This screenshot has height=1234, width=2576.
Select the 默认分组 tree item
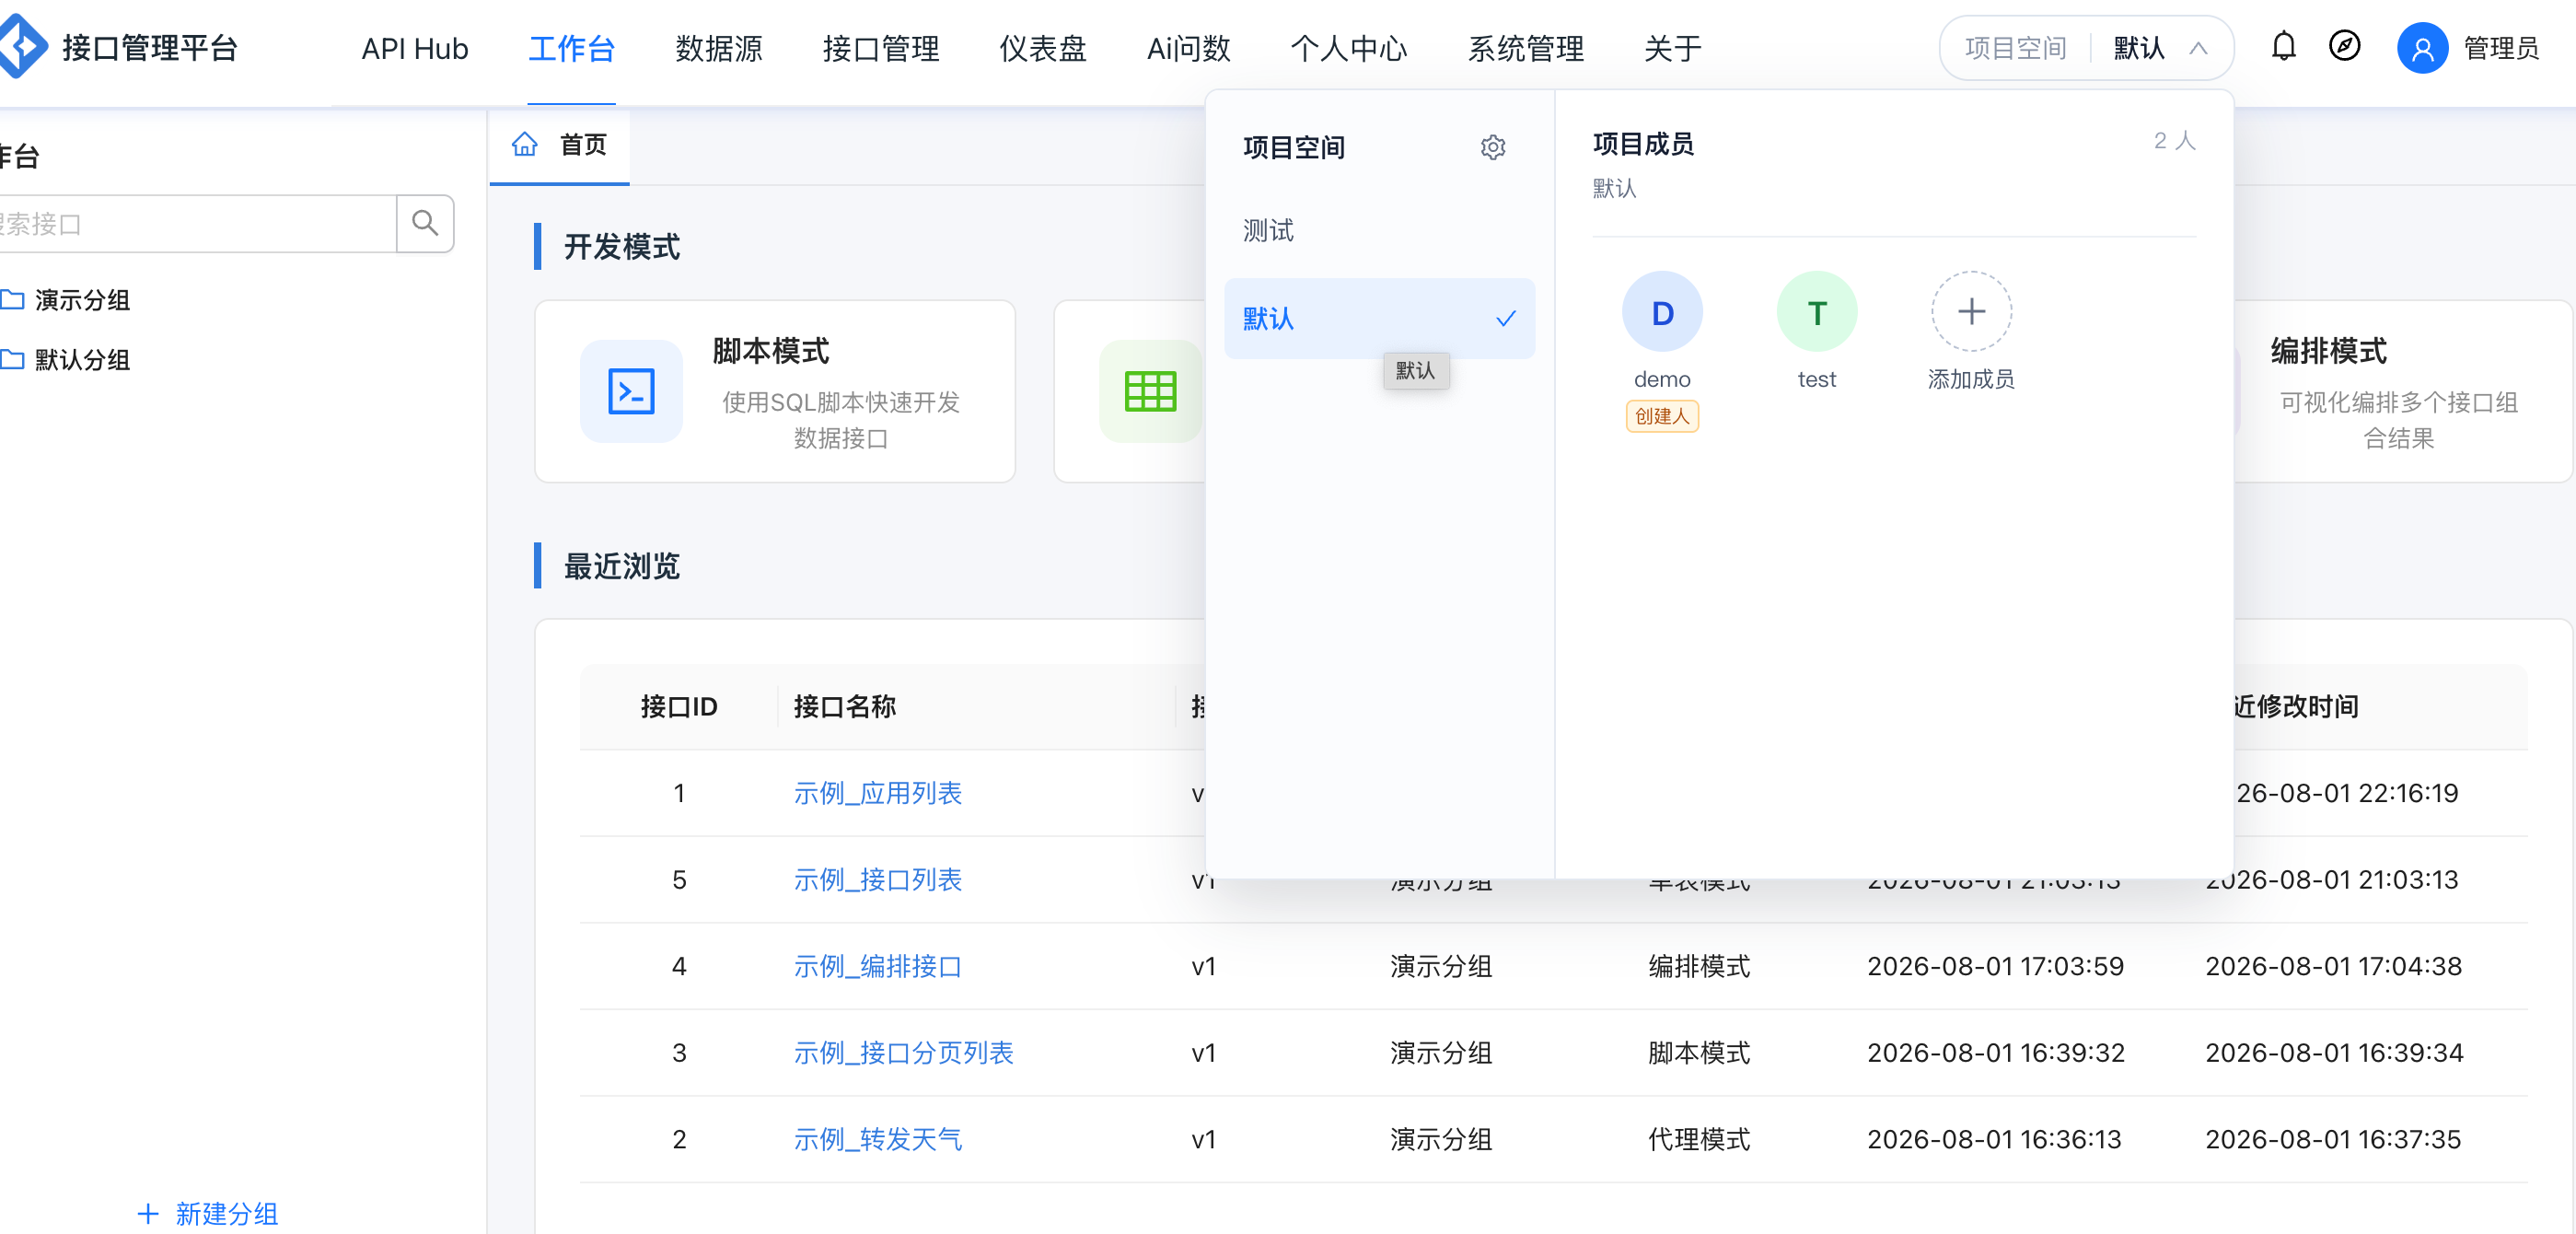pos(82,360)
